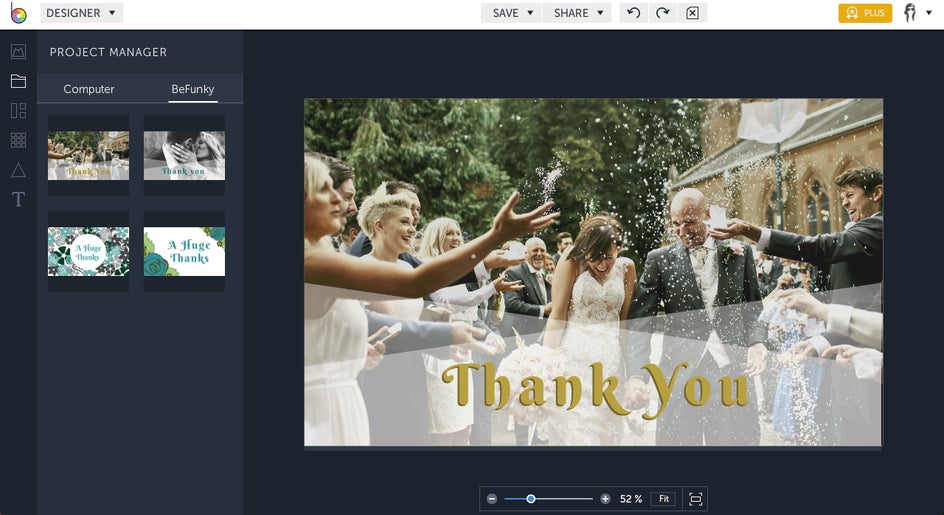This screenshot has height=515, width=944.
Task: Click the 52 % zoom value
Action: [630, 499]
